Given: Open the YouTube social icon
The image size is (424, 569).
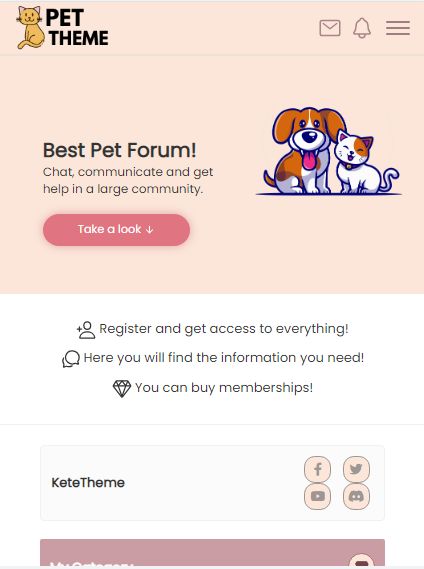Looking at the screenshot, I should point(318,496).
